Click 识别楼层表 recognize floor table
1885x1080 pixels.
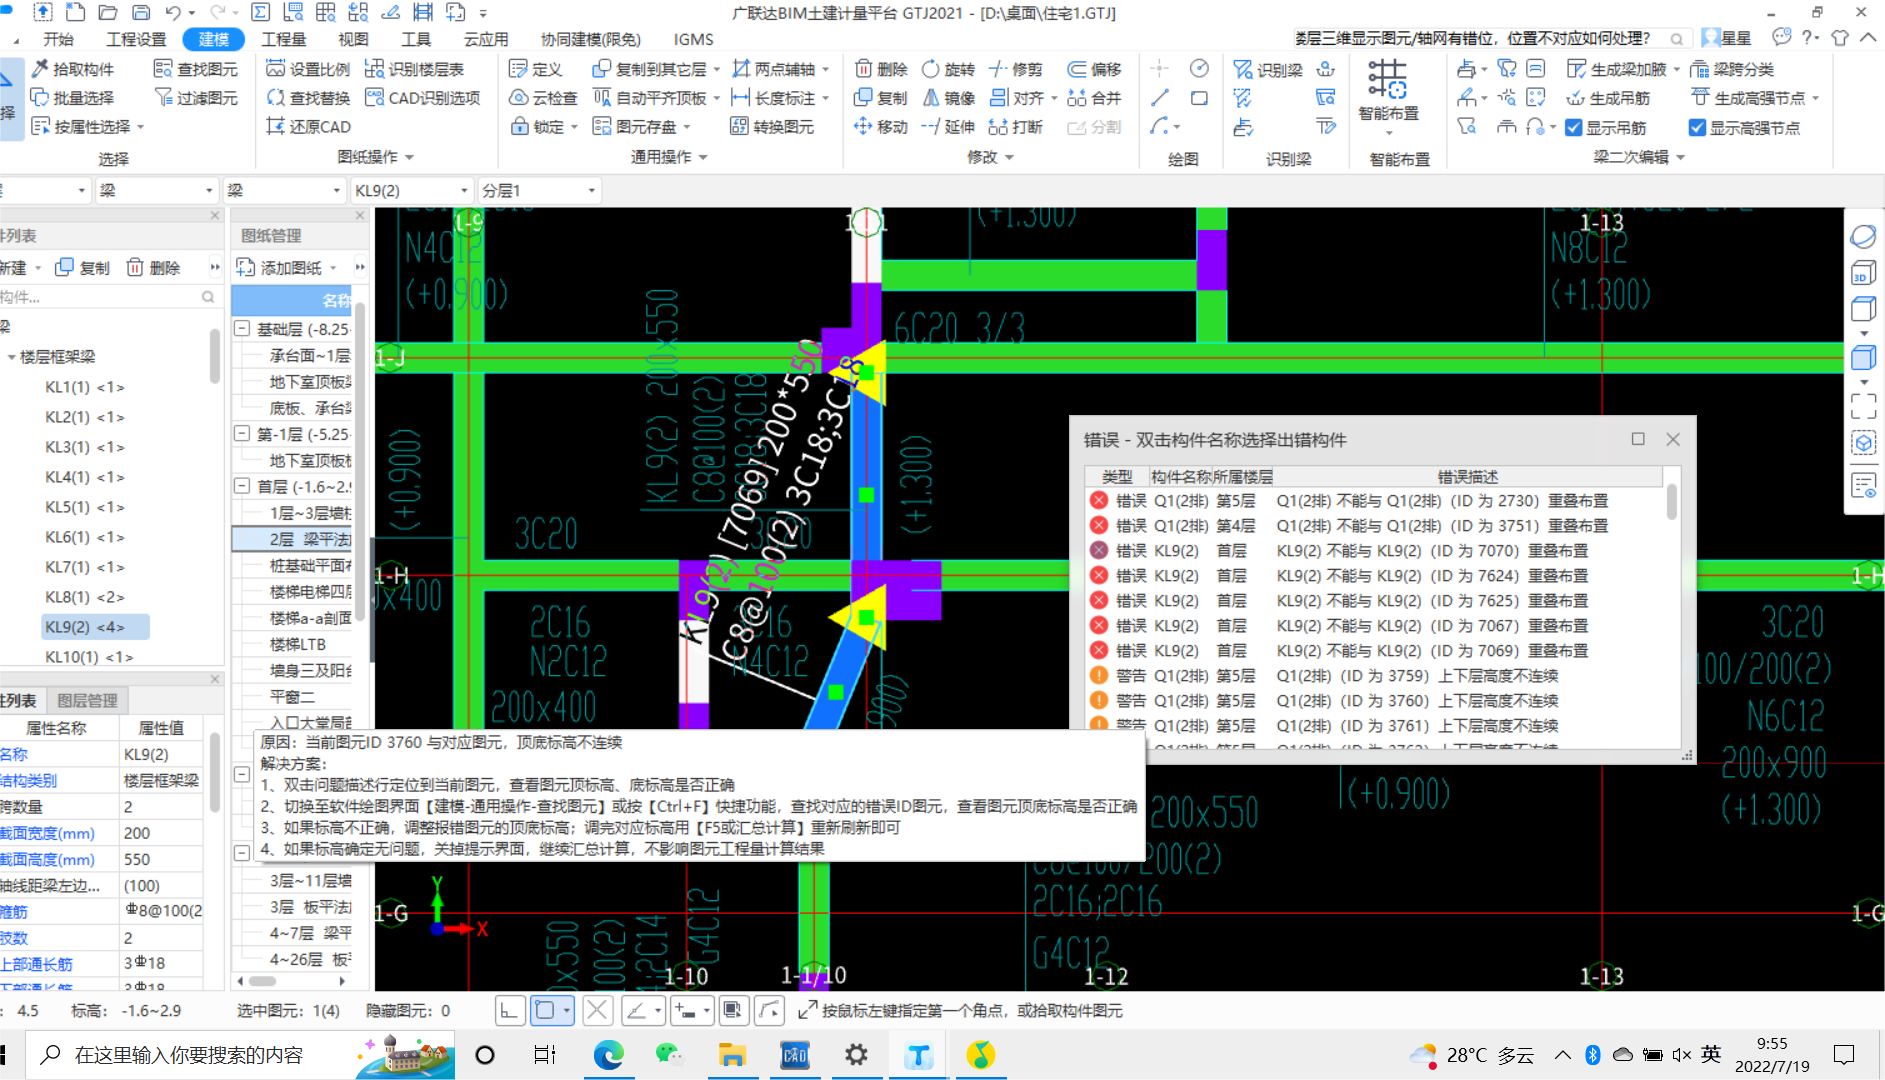(x=414, y=69)
